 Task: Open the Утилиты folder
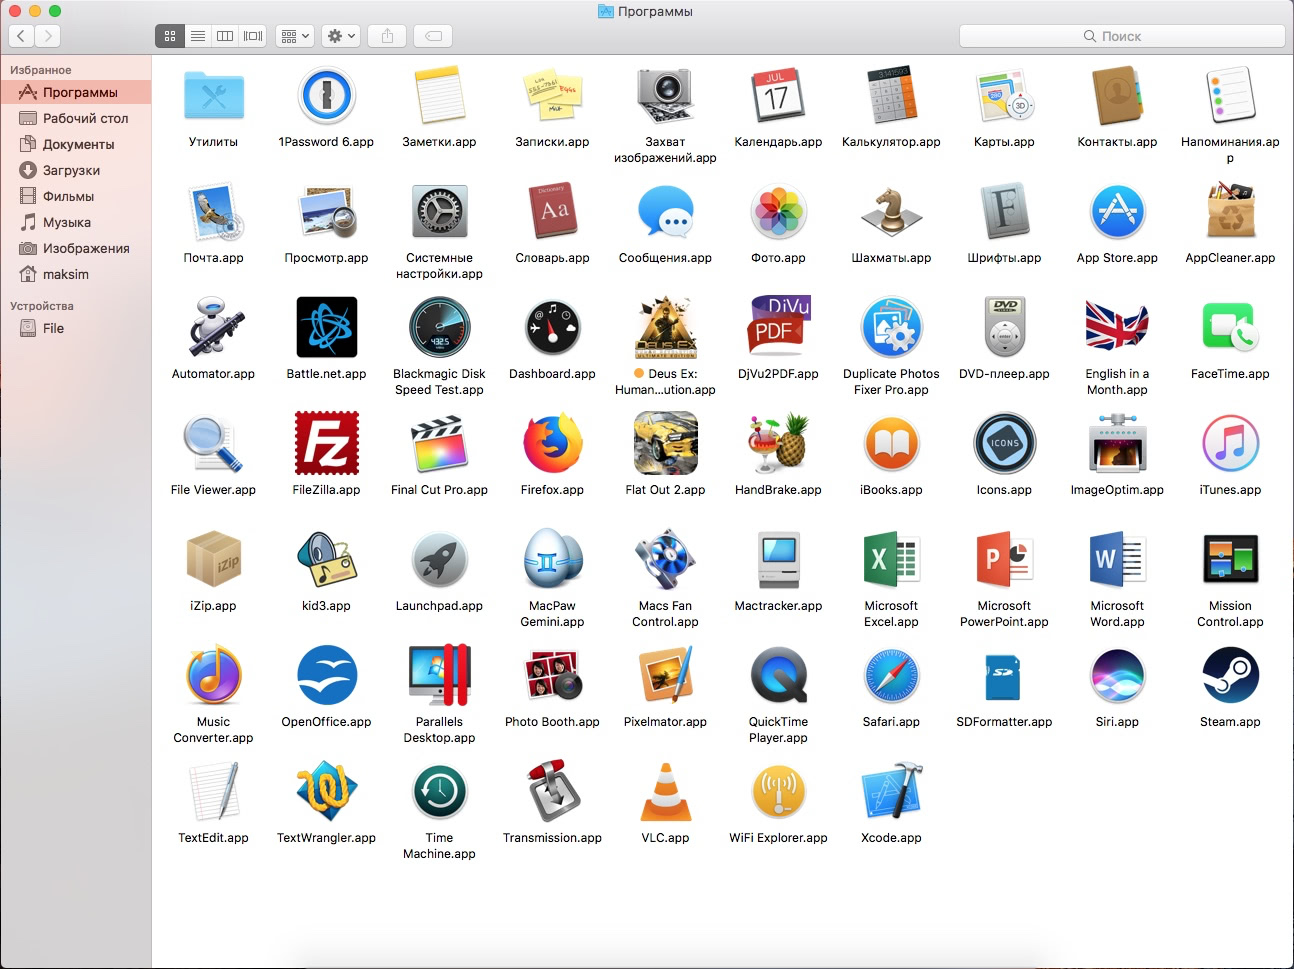tap(213, 96)
